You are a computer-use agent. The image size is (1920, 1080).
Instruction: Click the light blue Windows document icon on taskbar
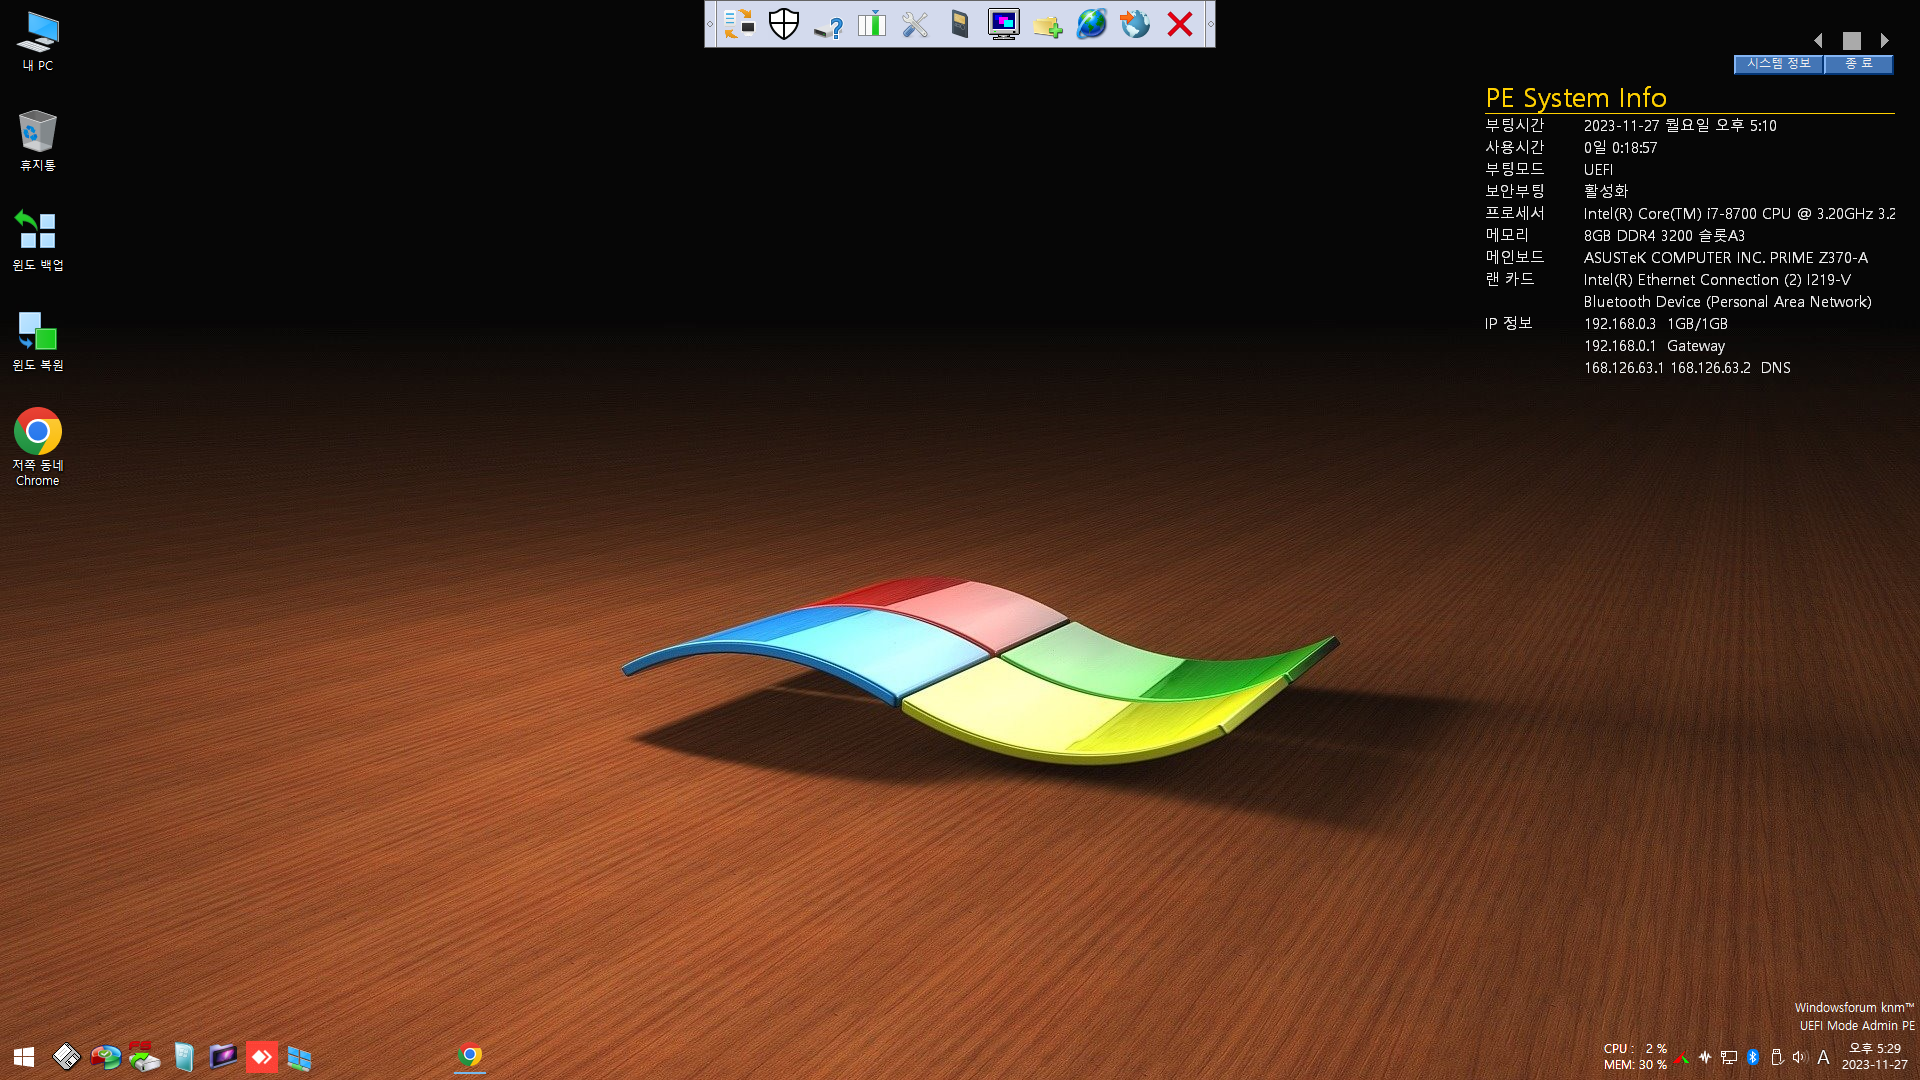184,1057
